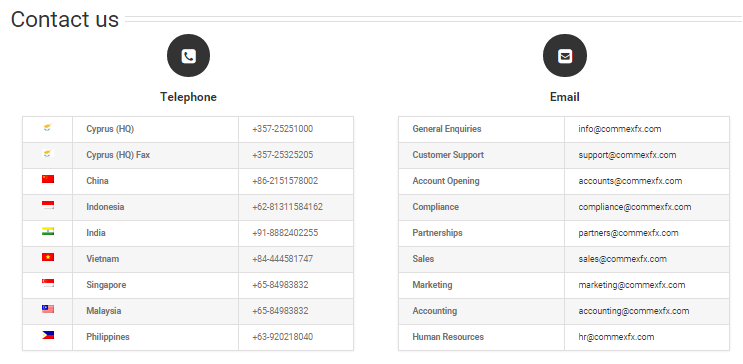Screen dimensions: 743x364
Task: Select the China number +86-2151578002
Action: pyautogui.click(x=285, y=181)
